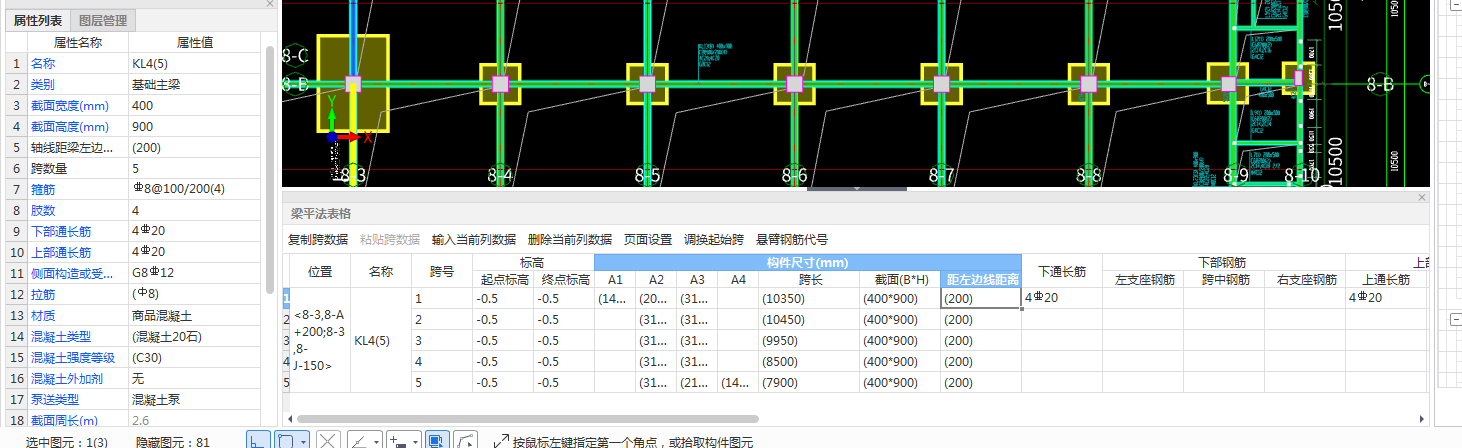The width and height of the screenshot is (1462, 448).
Task: Select the 箍筋 property value
Action: (194, 189)
